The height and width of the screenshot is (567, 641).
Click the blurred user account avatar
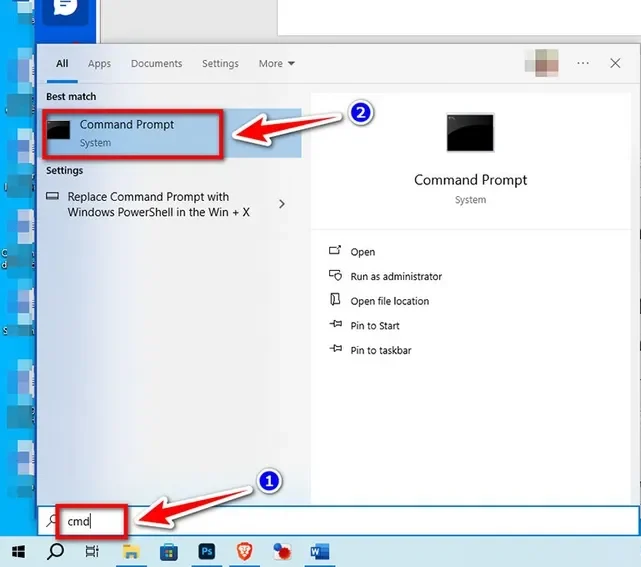[x=542, y=63]
